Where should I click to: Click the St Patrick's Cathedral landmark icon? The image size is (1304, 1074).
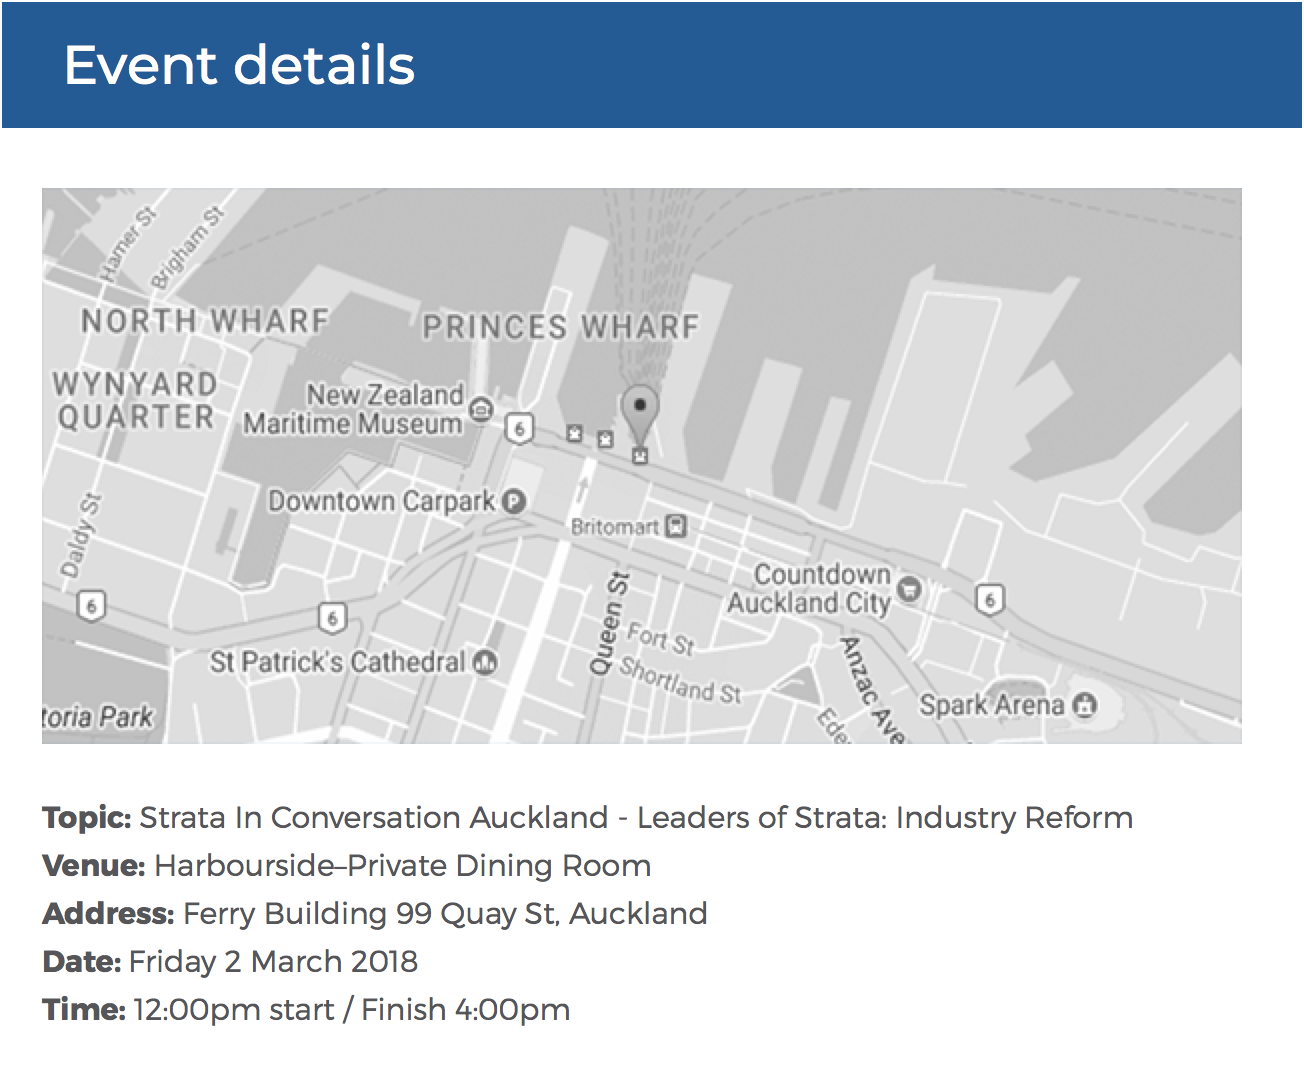485,661
